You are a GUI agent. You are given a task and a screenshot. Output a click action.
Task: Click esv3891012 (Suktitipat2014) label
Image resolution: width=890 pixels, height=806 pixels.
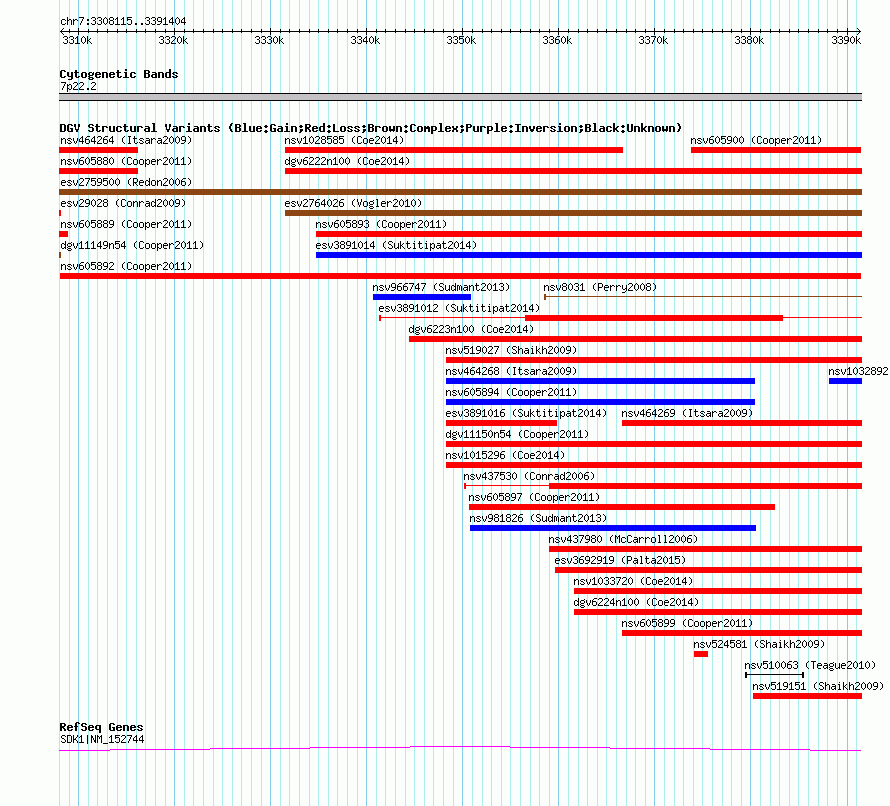(459, 308)
